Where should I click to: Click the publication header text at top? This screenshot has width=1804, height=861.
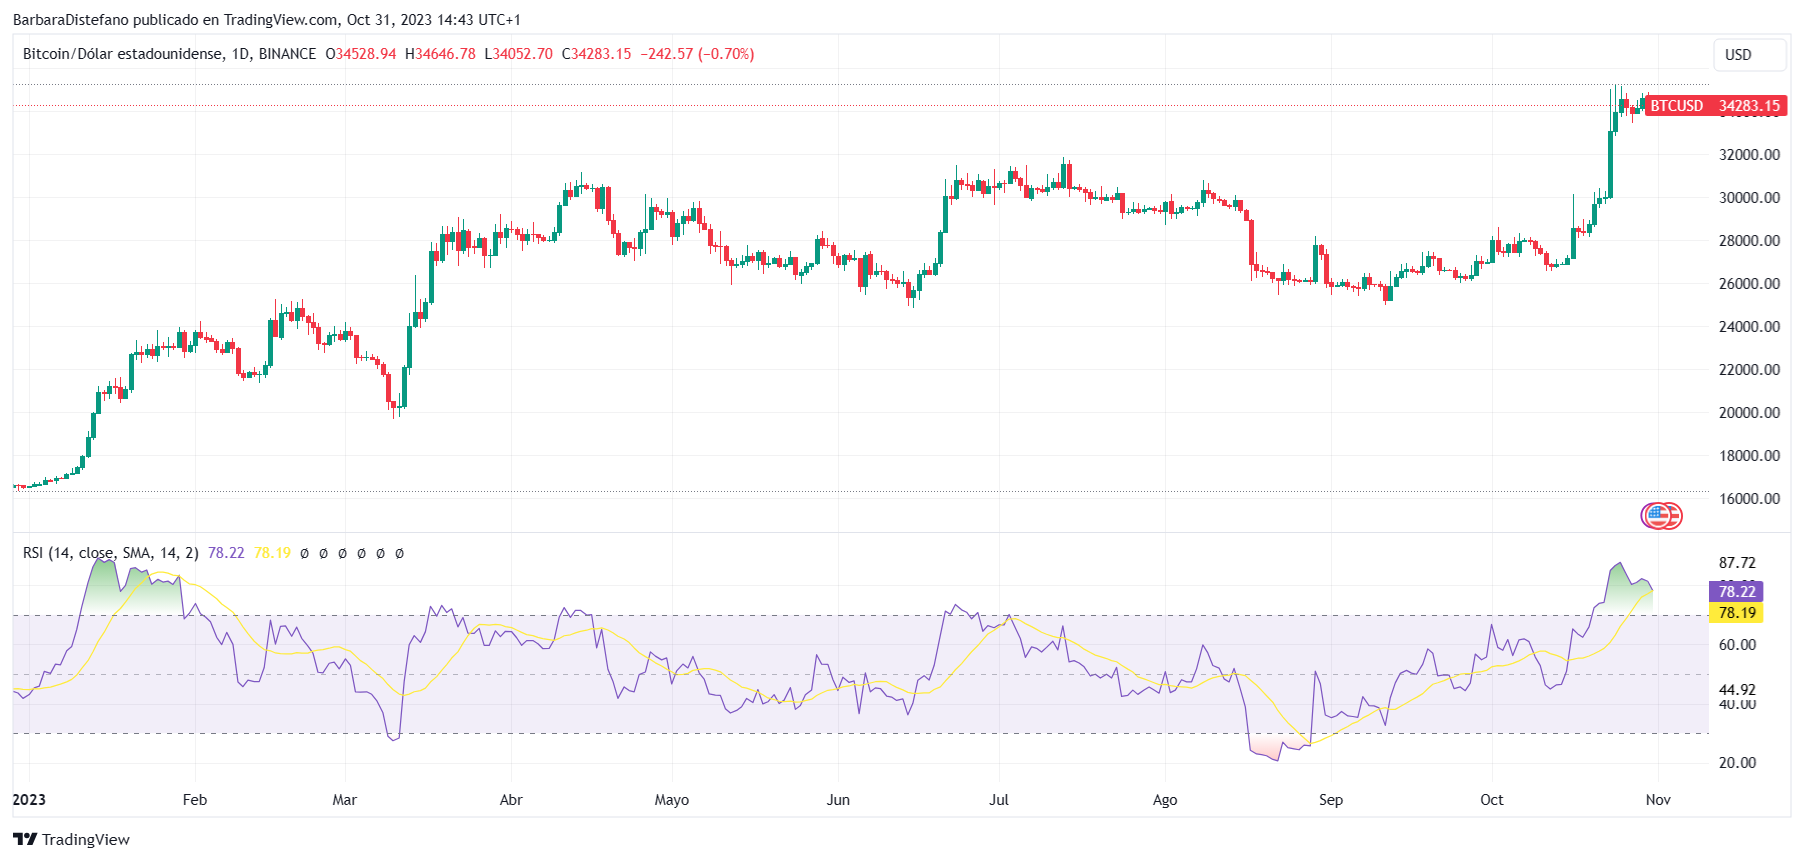pyautogui.click(x=266, y=20)
